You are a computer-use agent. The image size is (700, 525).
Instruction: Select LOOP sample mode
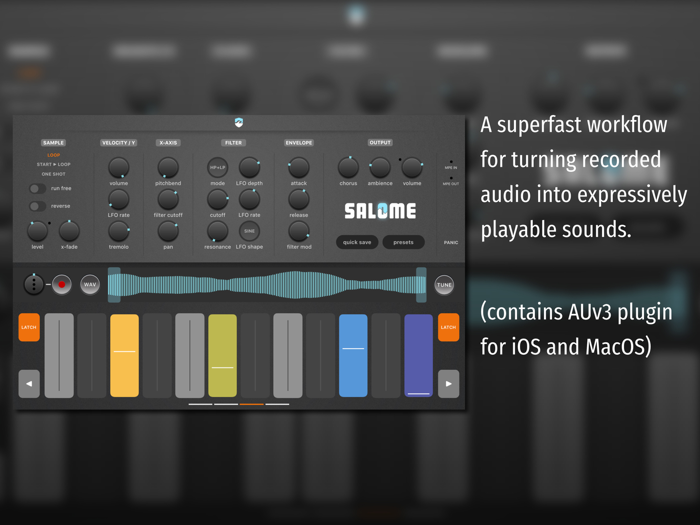pos(54,155)
